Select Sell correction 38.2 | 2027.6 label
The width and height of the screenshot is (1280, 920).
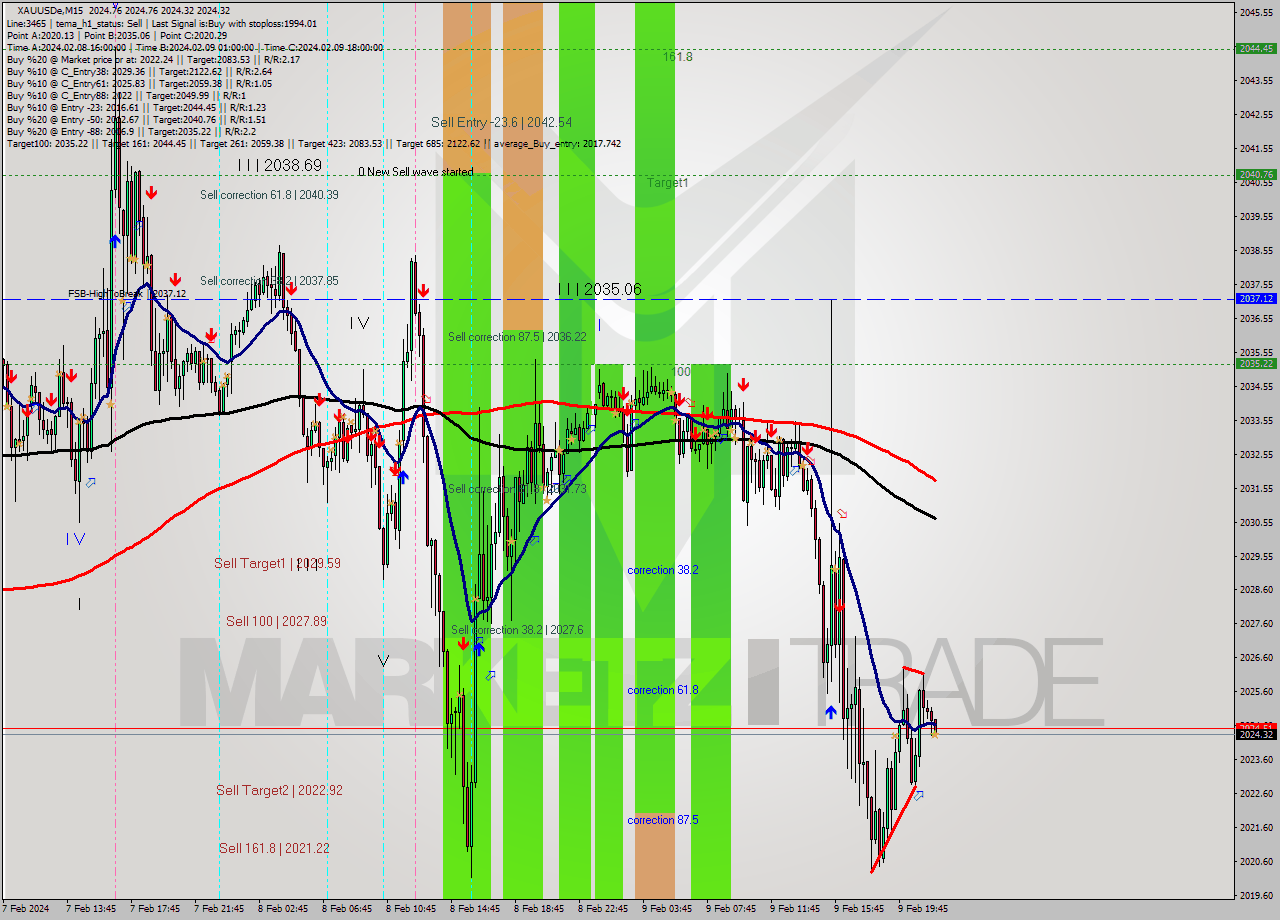point(517,630)
